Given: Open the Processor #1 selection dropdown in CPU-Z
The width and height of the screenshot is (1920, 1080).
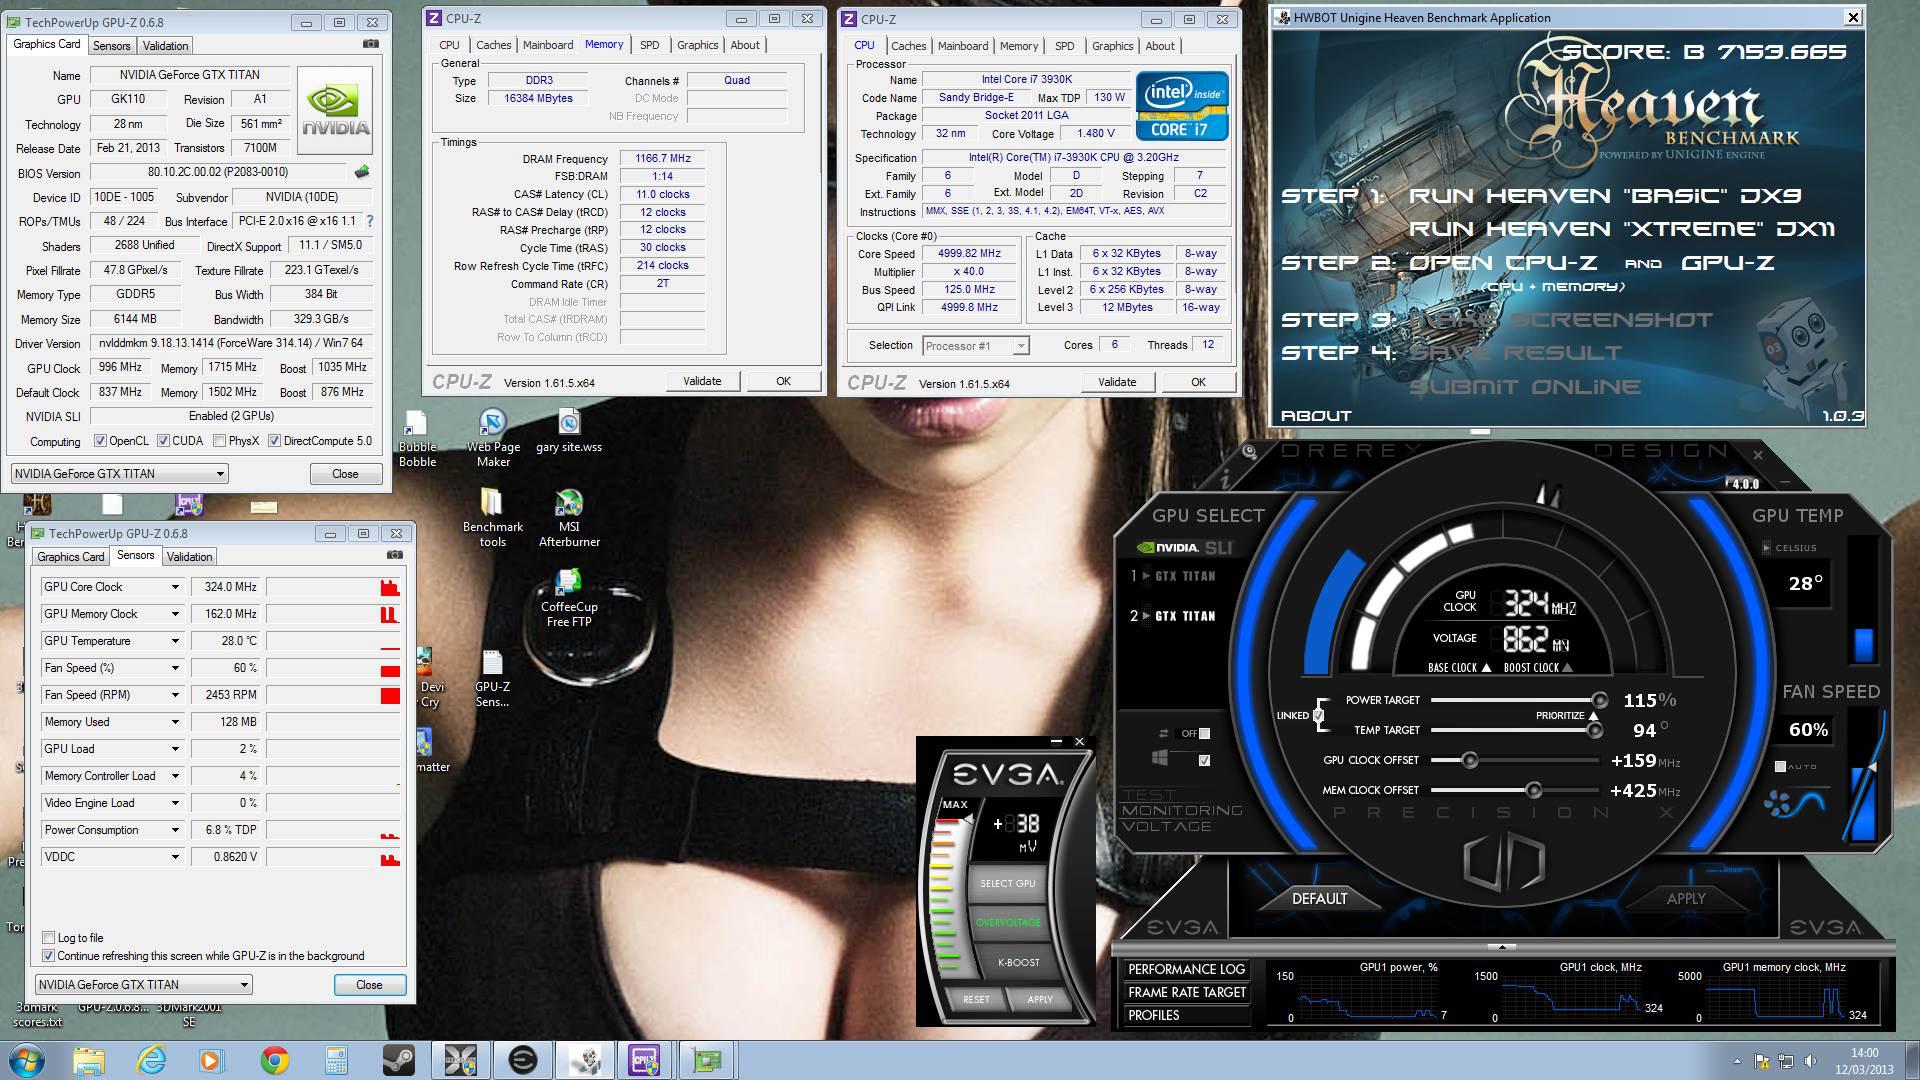Looking at the screenshot, I should tap(975, 346).
